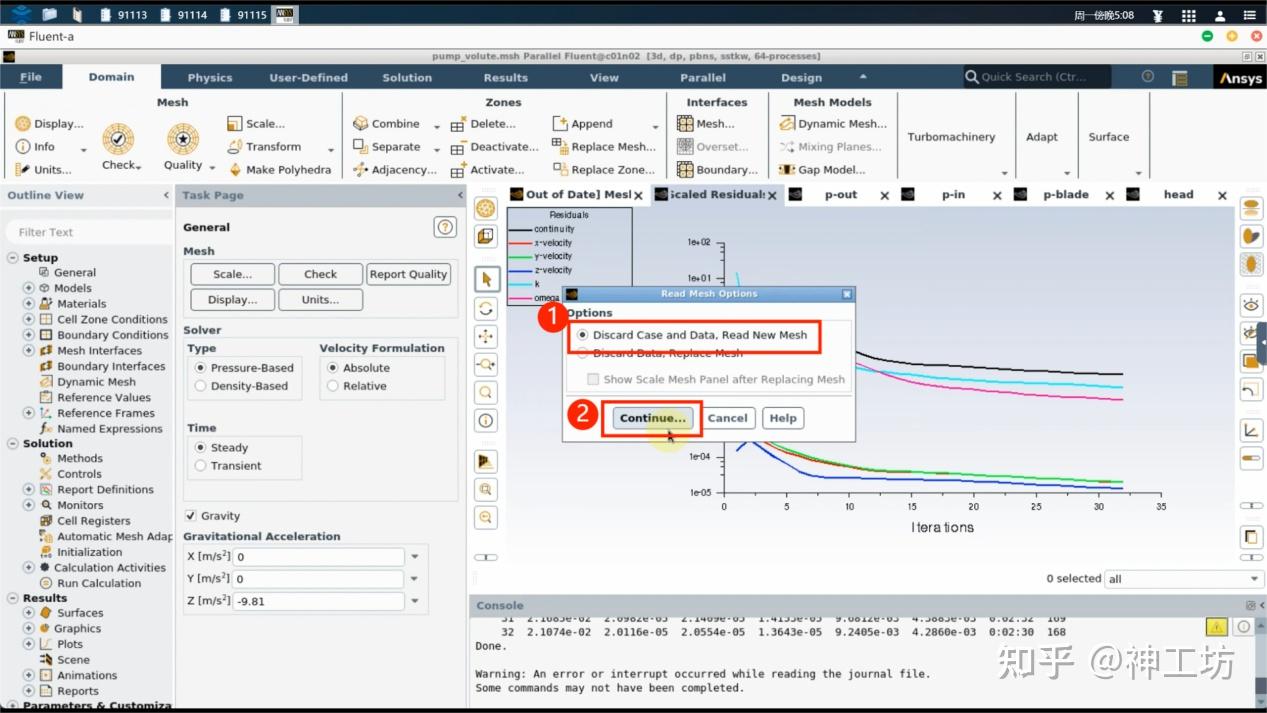
Task: Click the Separate zones tool
Action: (386, 147)
